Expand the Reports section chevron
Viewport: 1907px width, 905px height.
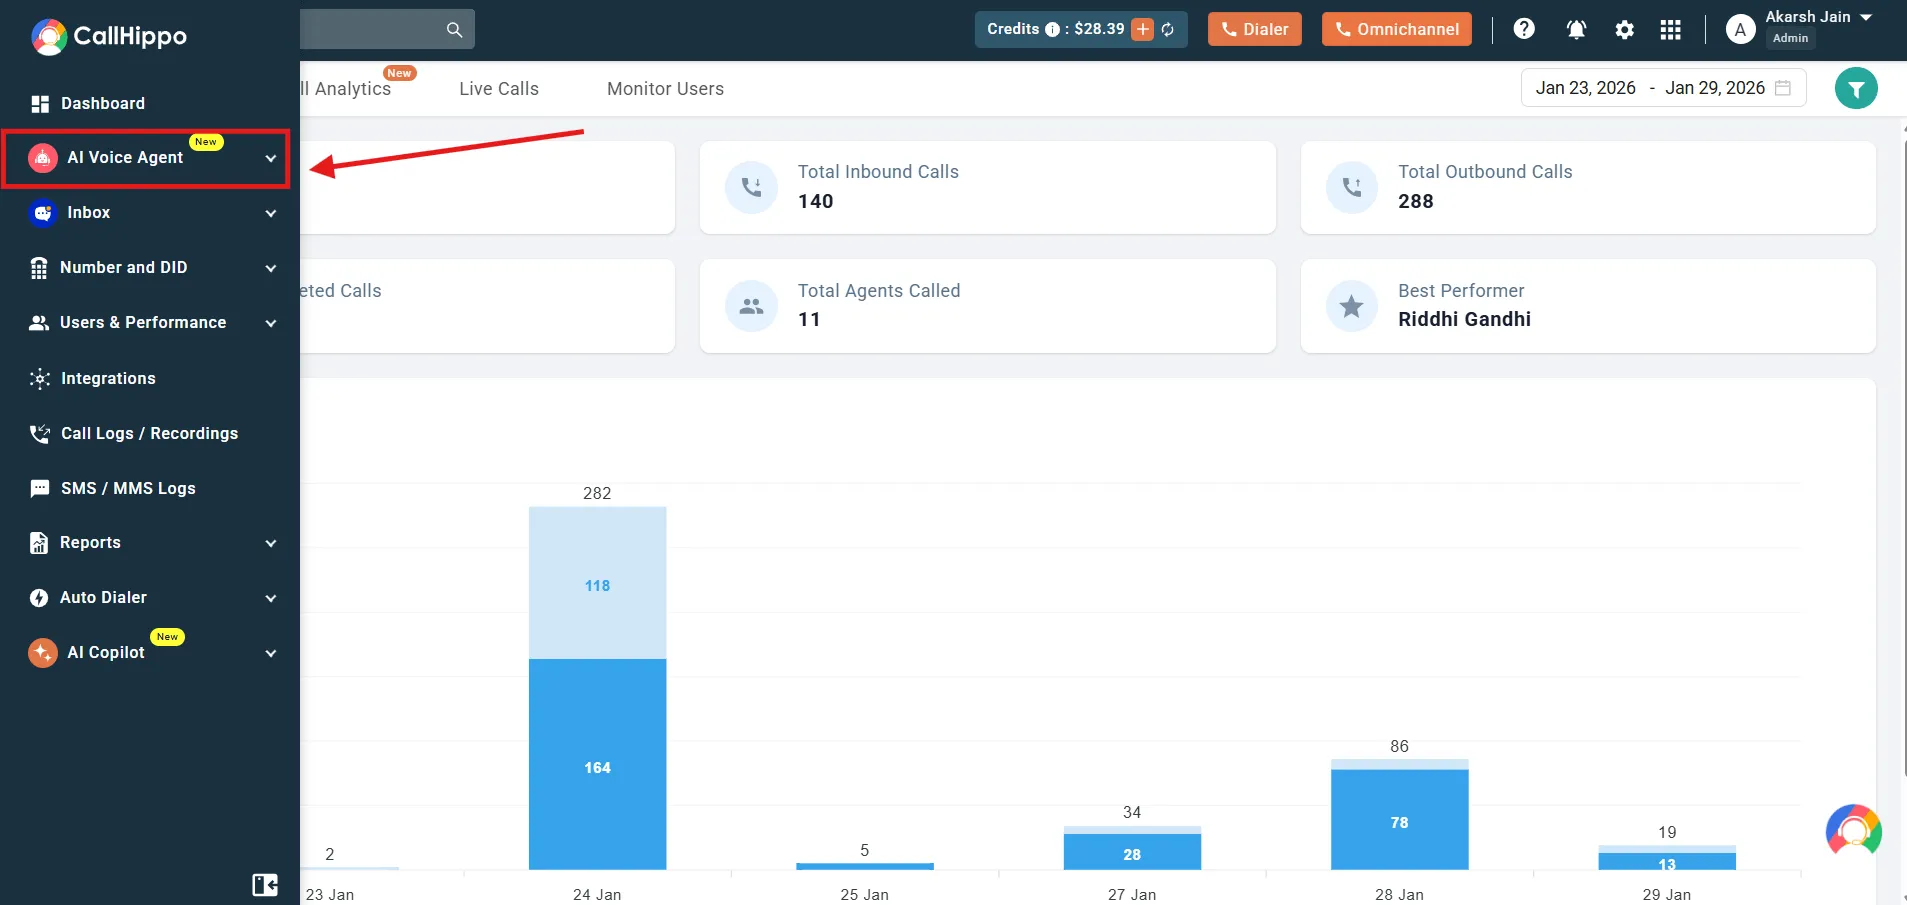270,543
